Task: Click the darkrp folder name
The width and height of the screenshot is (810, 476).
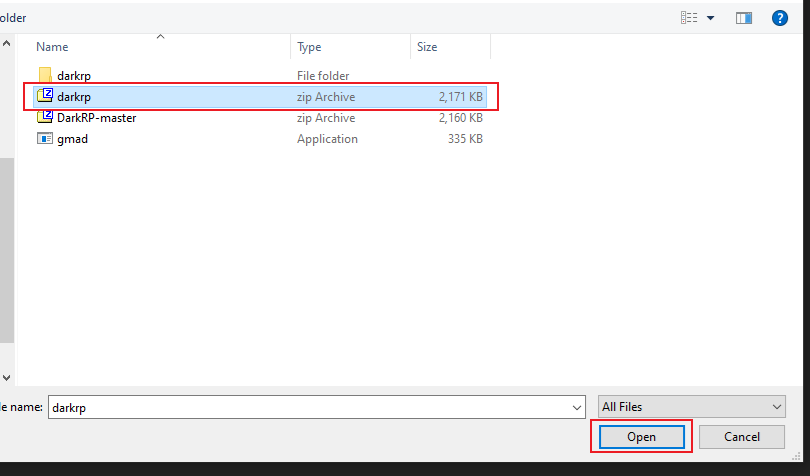Action: pyautogui.click(x=74, y=76)
